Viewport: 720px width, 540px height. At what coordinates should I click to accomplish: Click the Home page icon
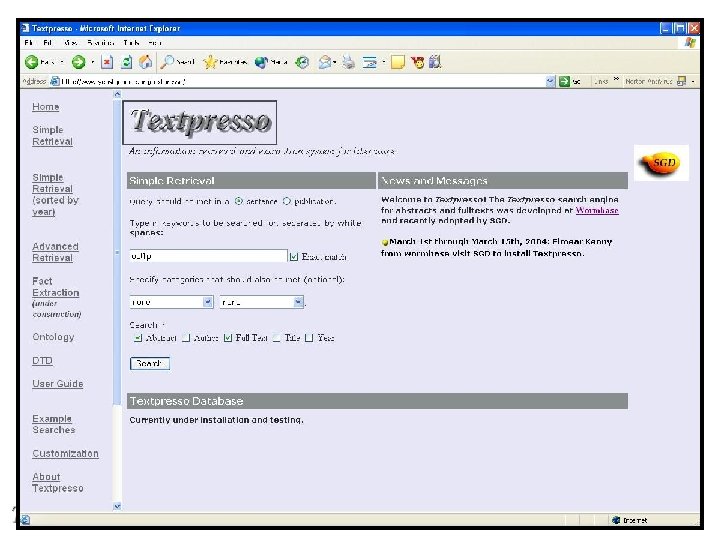(x=146, y=62)
